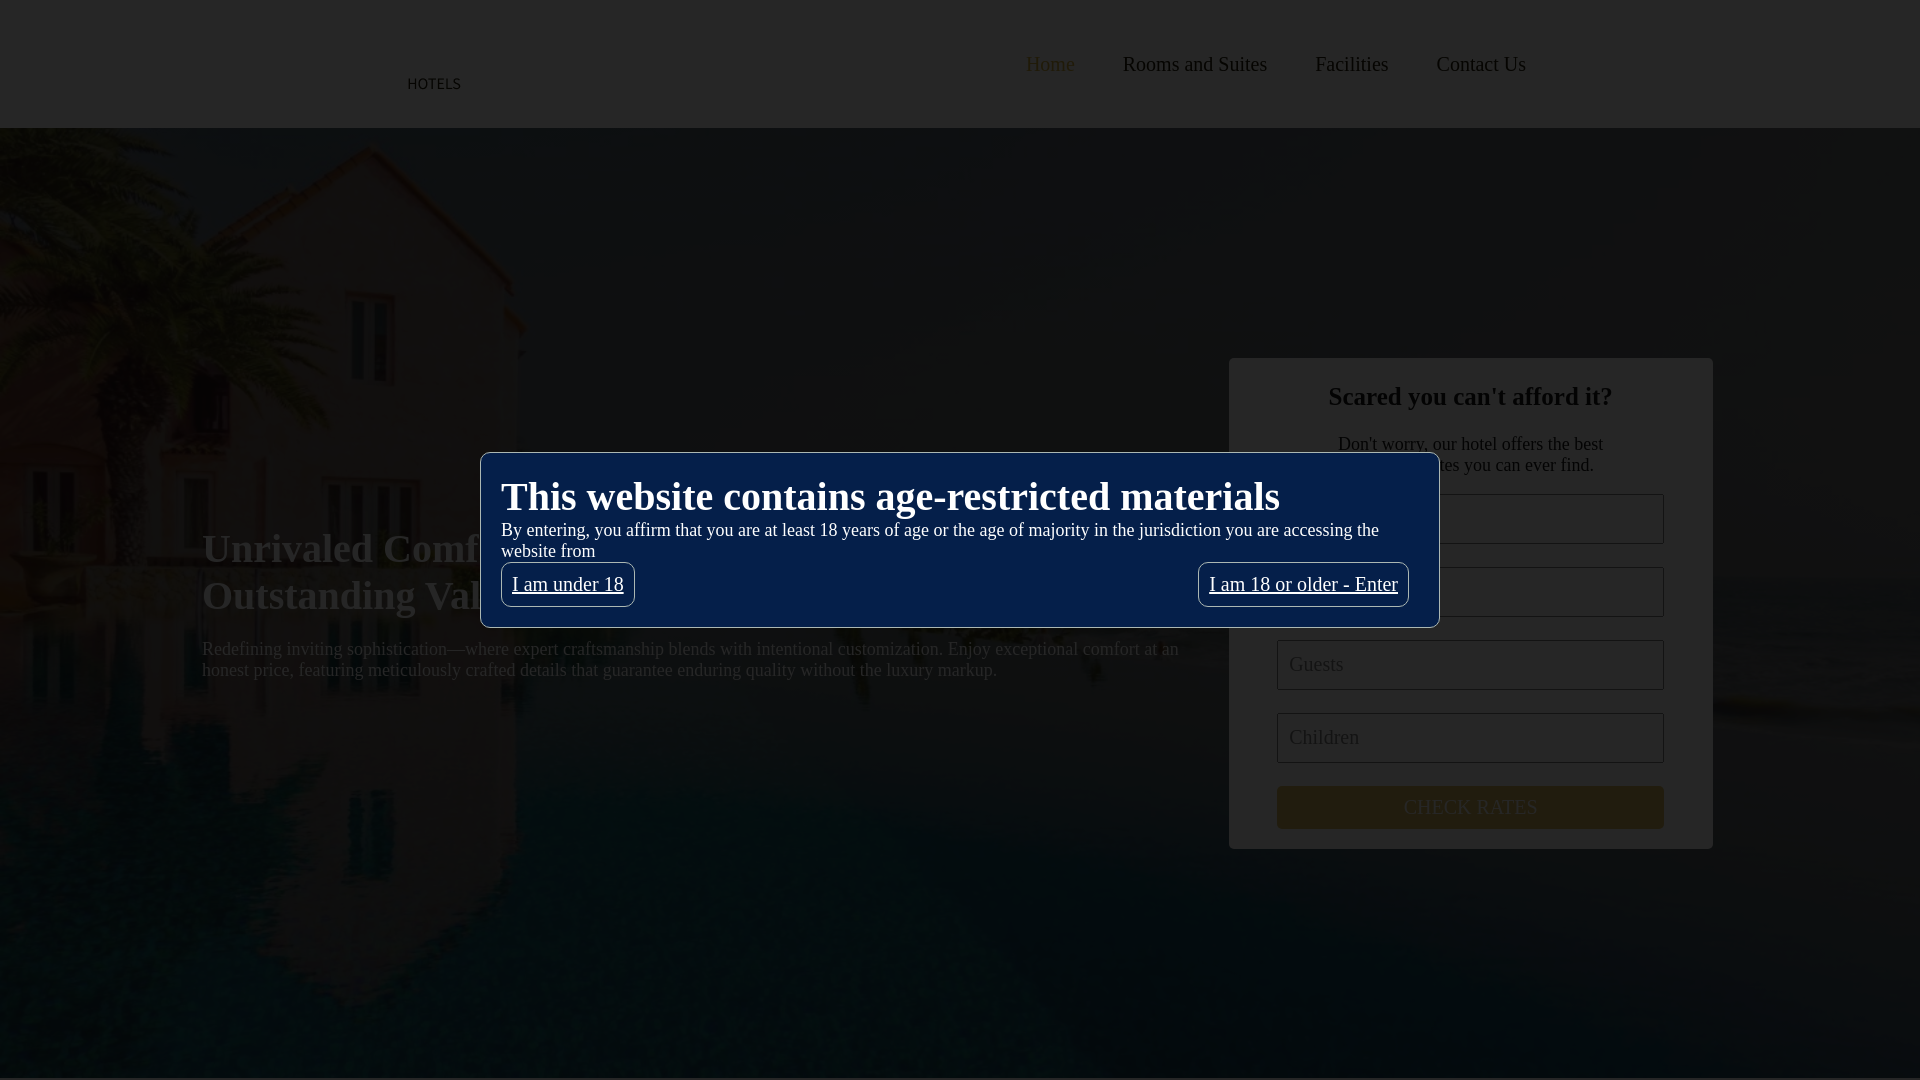Choose the I am under 18 button
Image resolution: width=1920 pixels, height=1080 pixels.
[x=567, y=584]
